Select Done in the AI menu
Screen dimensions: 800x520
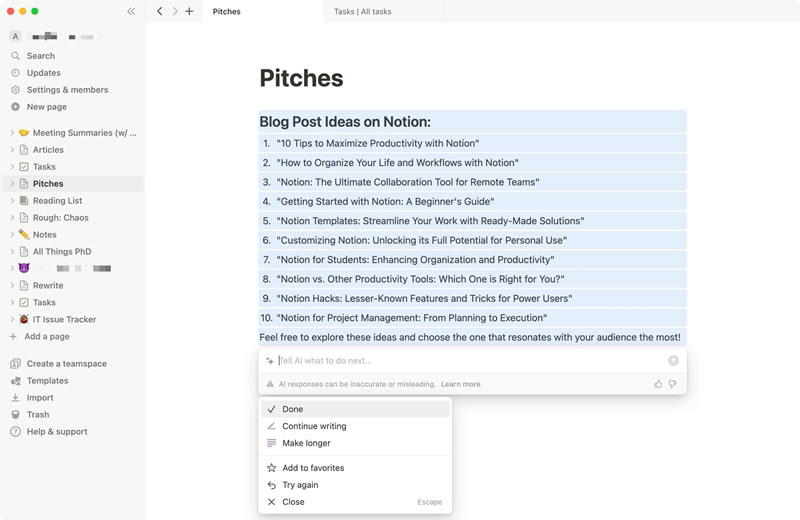[355, 409]
